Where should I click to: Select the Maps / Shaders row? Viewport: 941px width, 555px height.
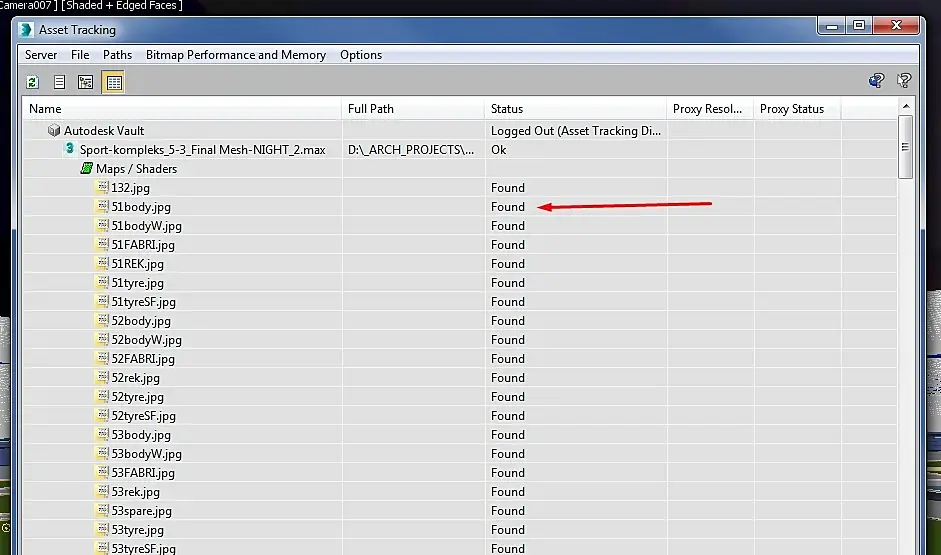click(460, 169)
